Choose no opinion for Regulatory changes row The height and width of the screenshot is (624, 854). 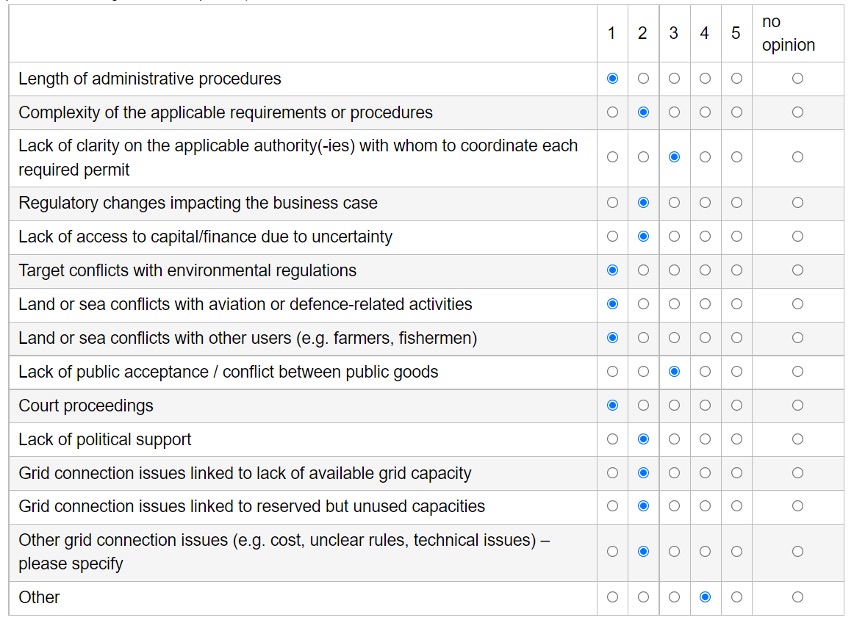point(797,203)
